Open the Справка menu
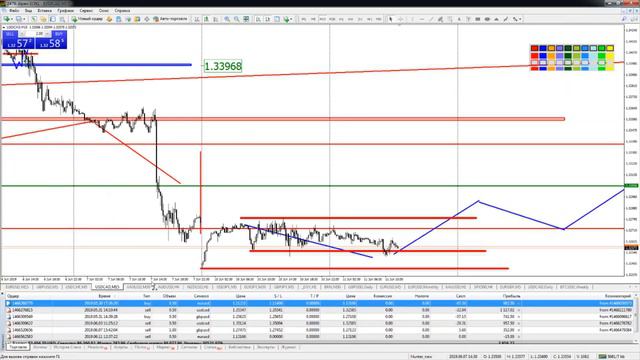This screenshot has height=360, width=640. tap(122, 11)
